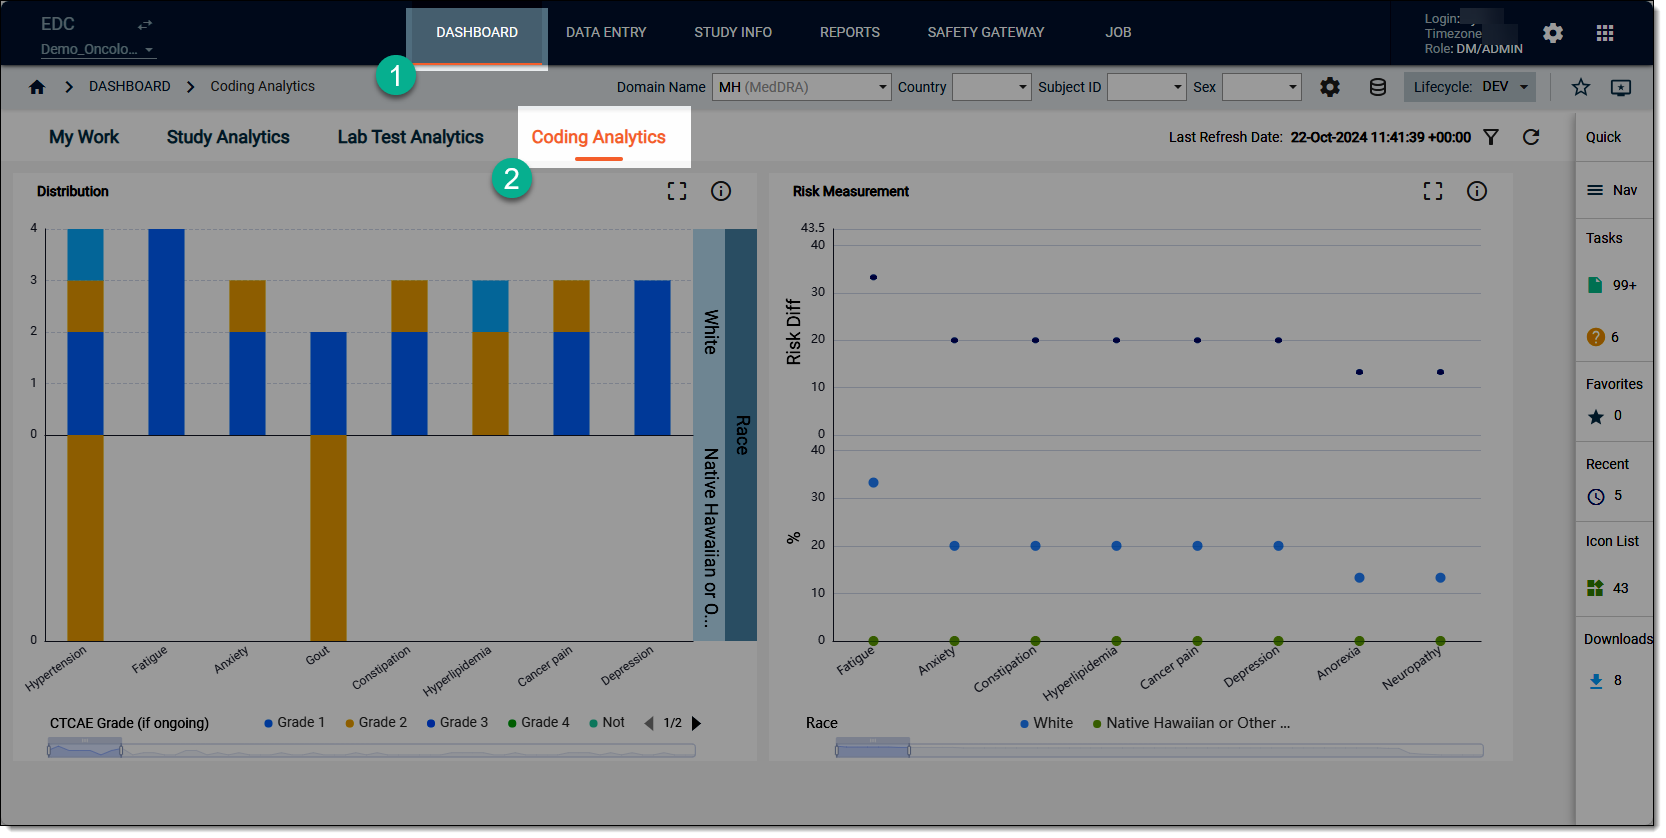Toggle the Not legend series
Image resolution: width=1666 pixels, height=838 pixels.
coord(607,723)
